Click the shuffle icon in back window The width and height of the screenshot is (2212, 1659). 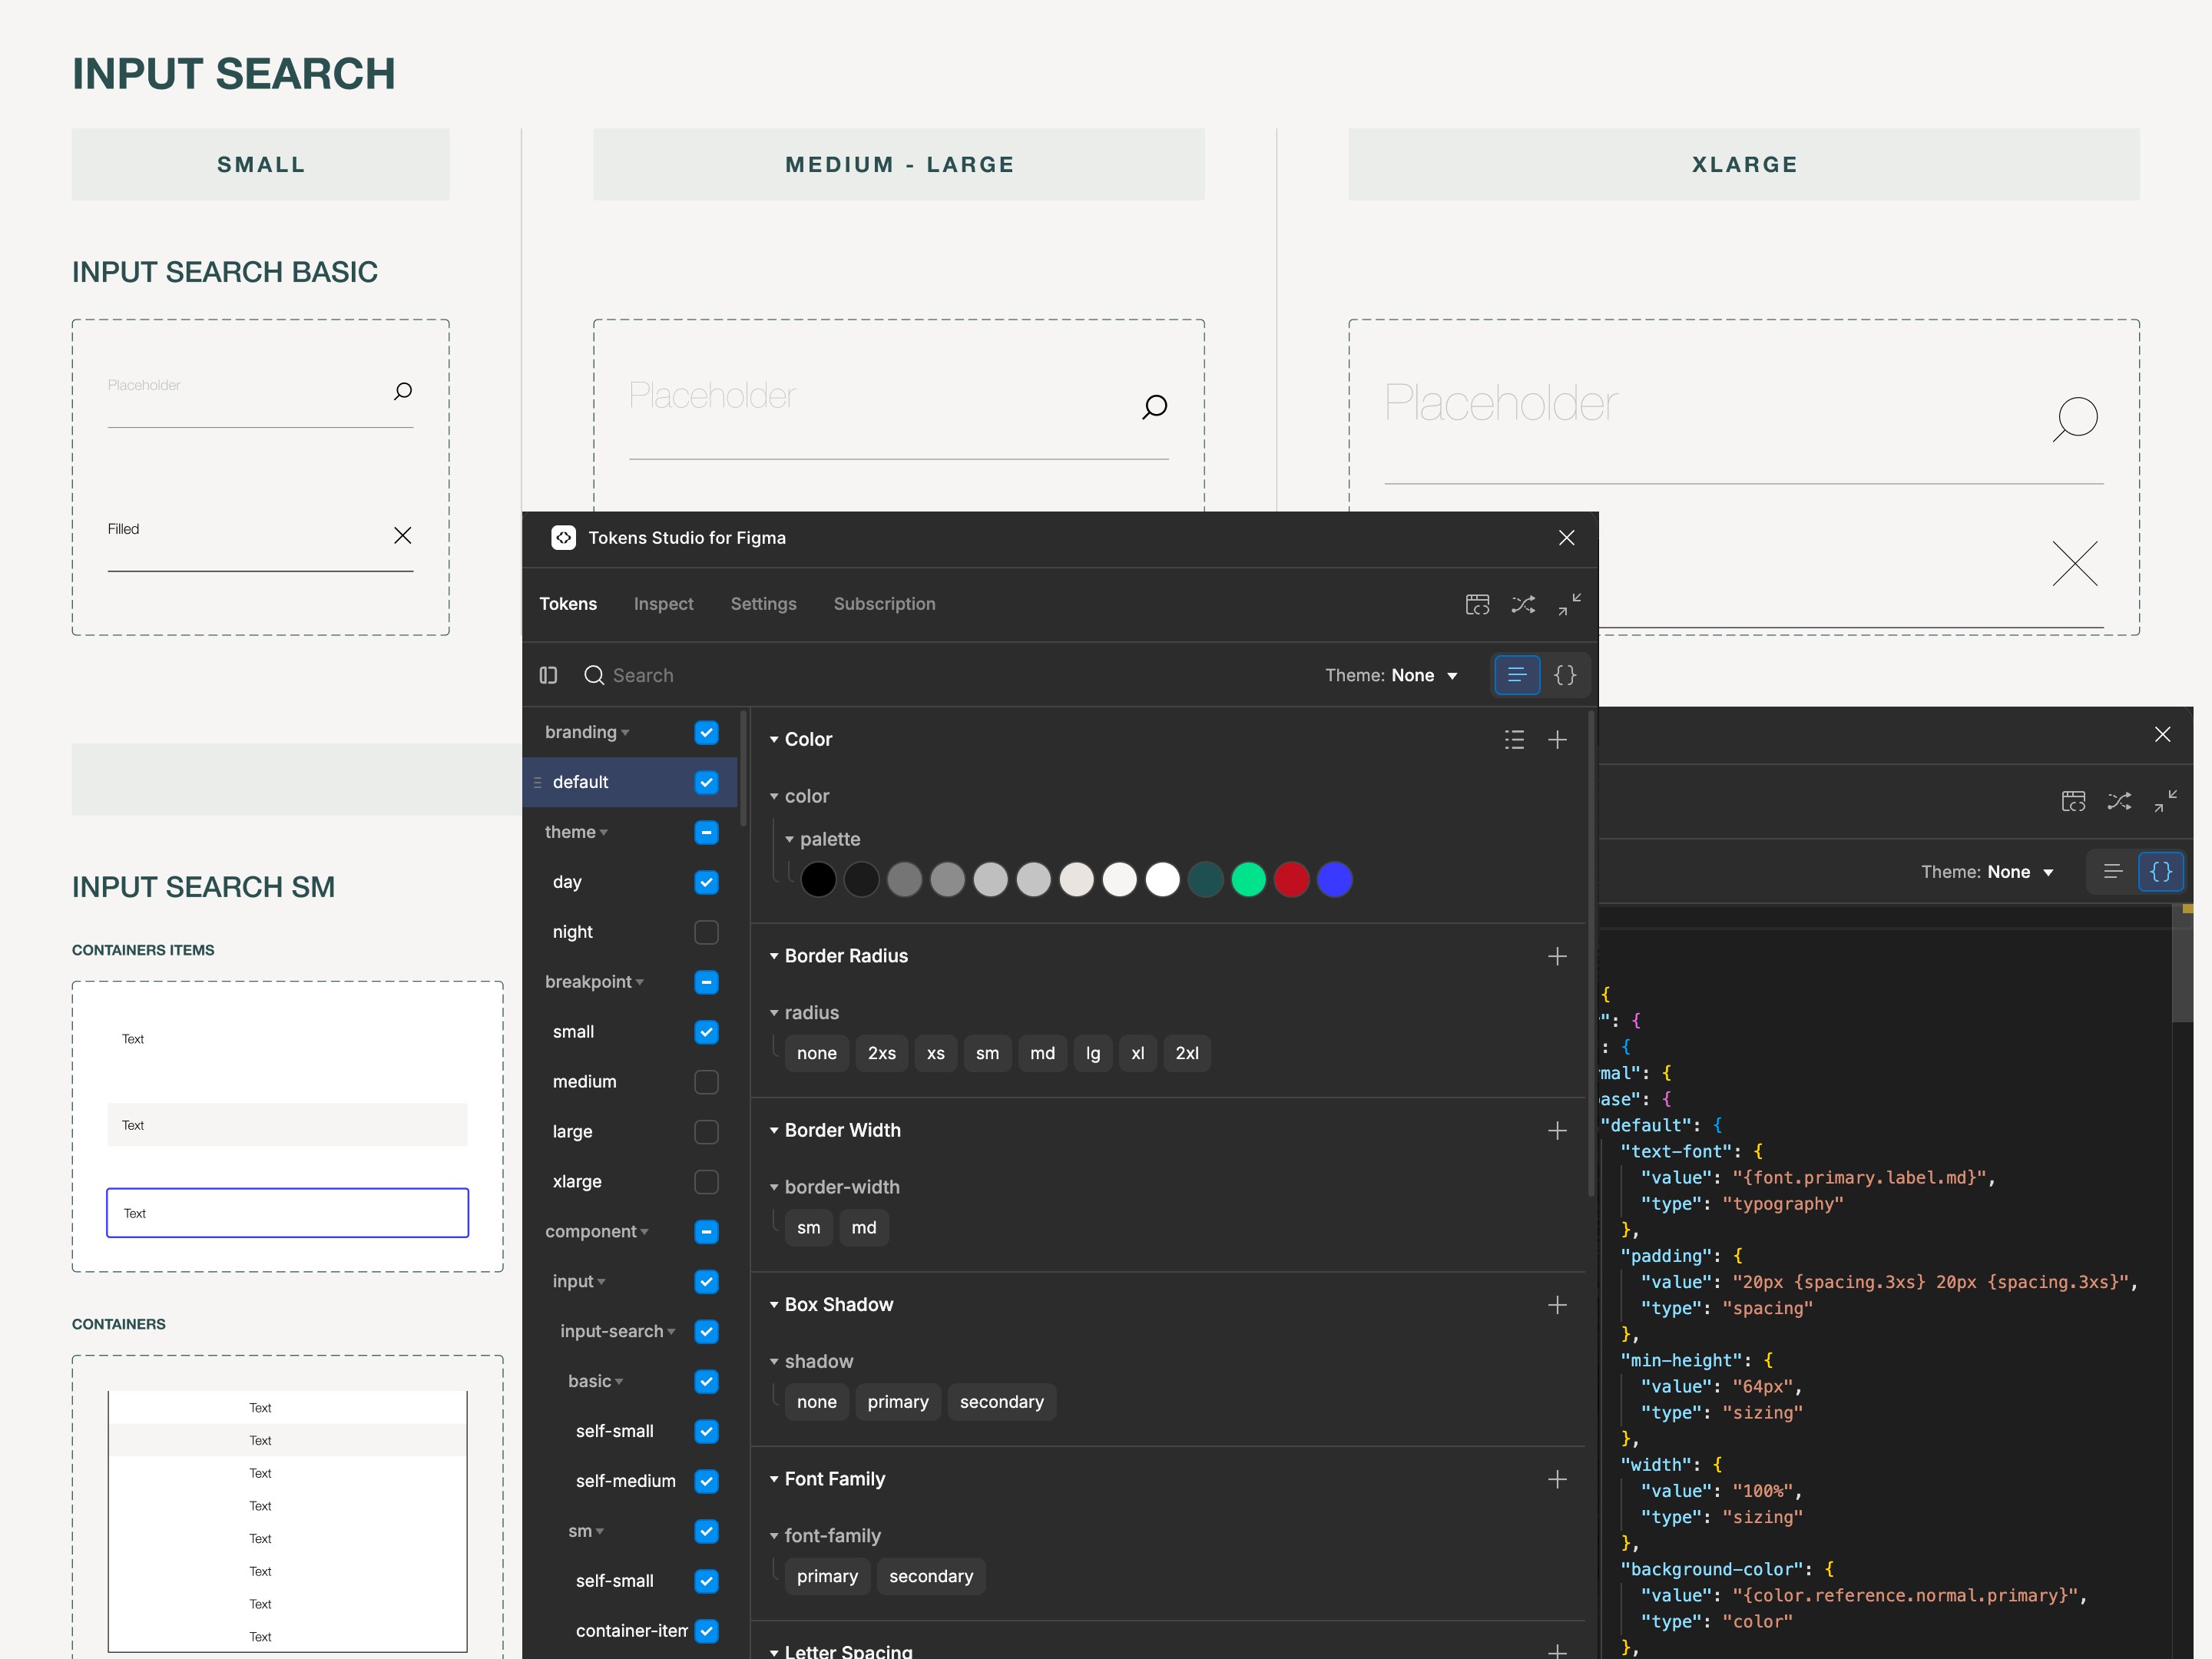(2119, 801)
